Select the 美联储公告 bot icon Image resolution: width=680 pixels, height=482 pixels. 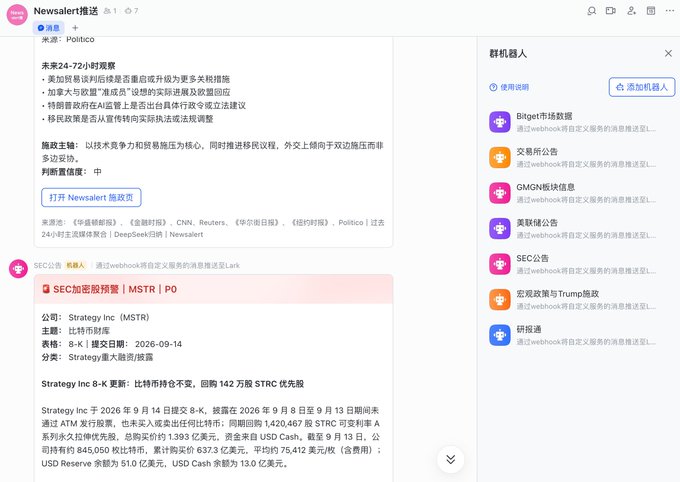[500, 229]
